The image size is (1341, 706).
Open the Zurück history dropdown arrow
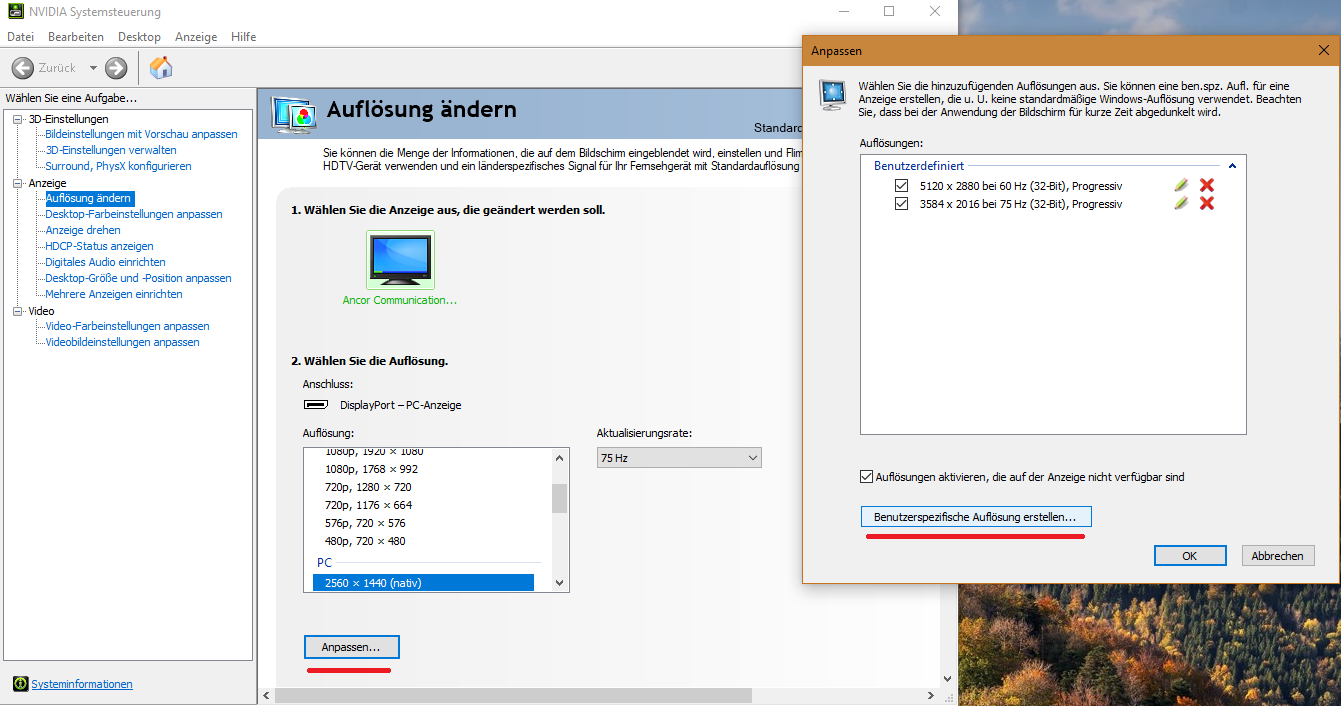coord(93,68)
